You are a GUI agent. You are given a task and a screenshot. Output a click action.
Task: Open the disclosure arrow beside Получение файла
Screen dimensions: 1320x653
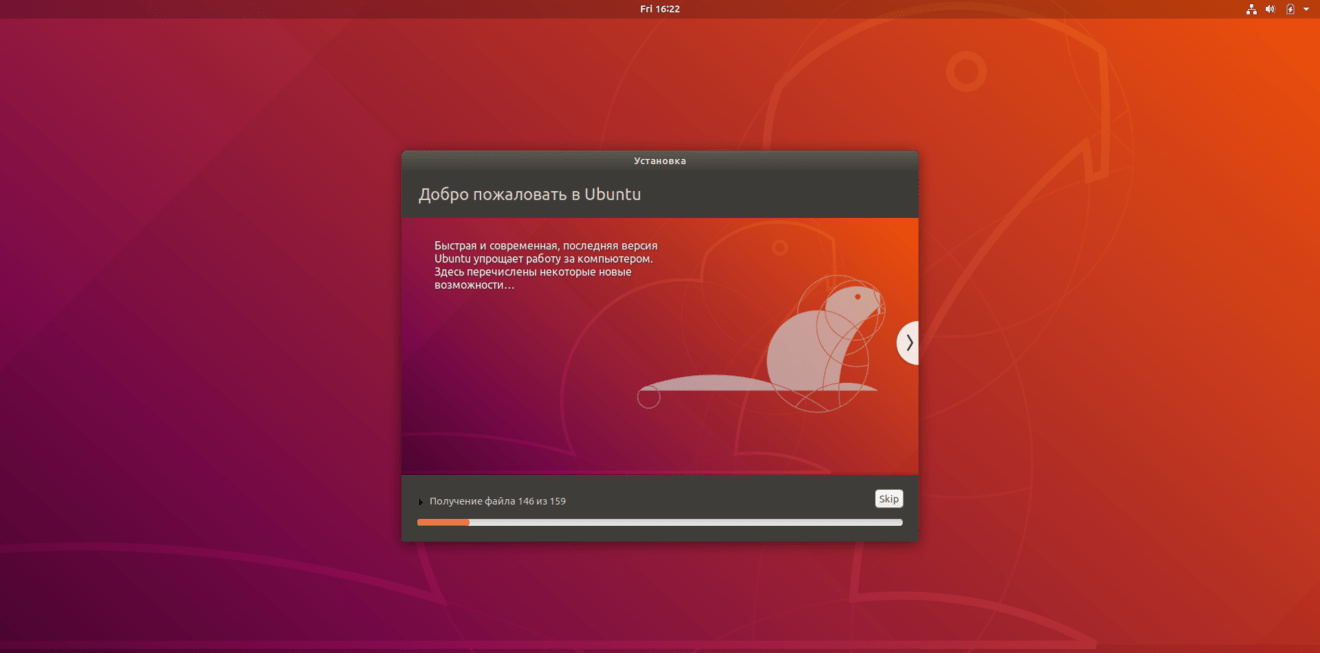click(x=419, y=500)
